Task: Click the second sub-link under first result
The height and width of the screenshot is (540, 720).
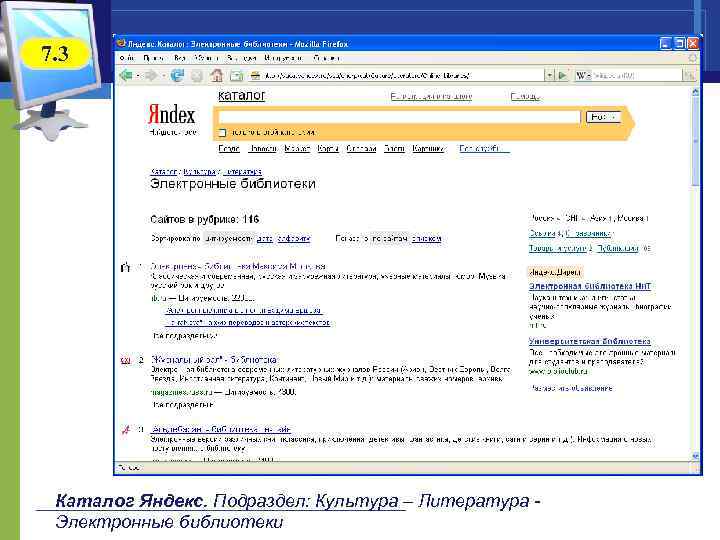Action: [248, 323]
